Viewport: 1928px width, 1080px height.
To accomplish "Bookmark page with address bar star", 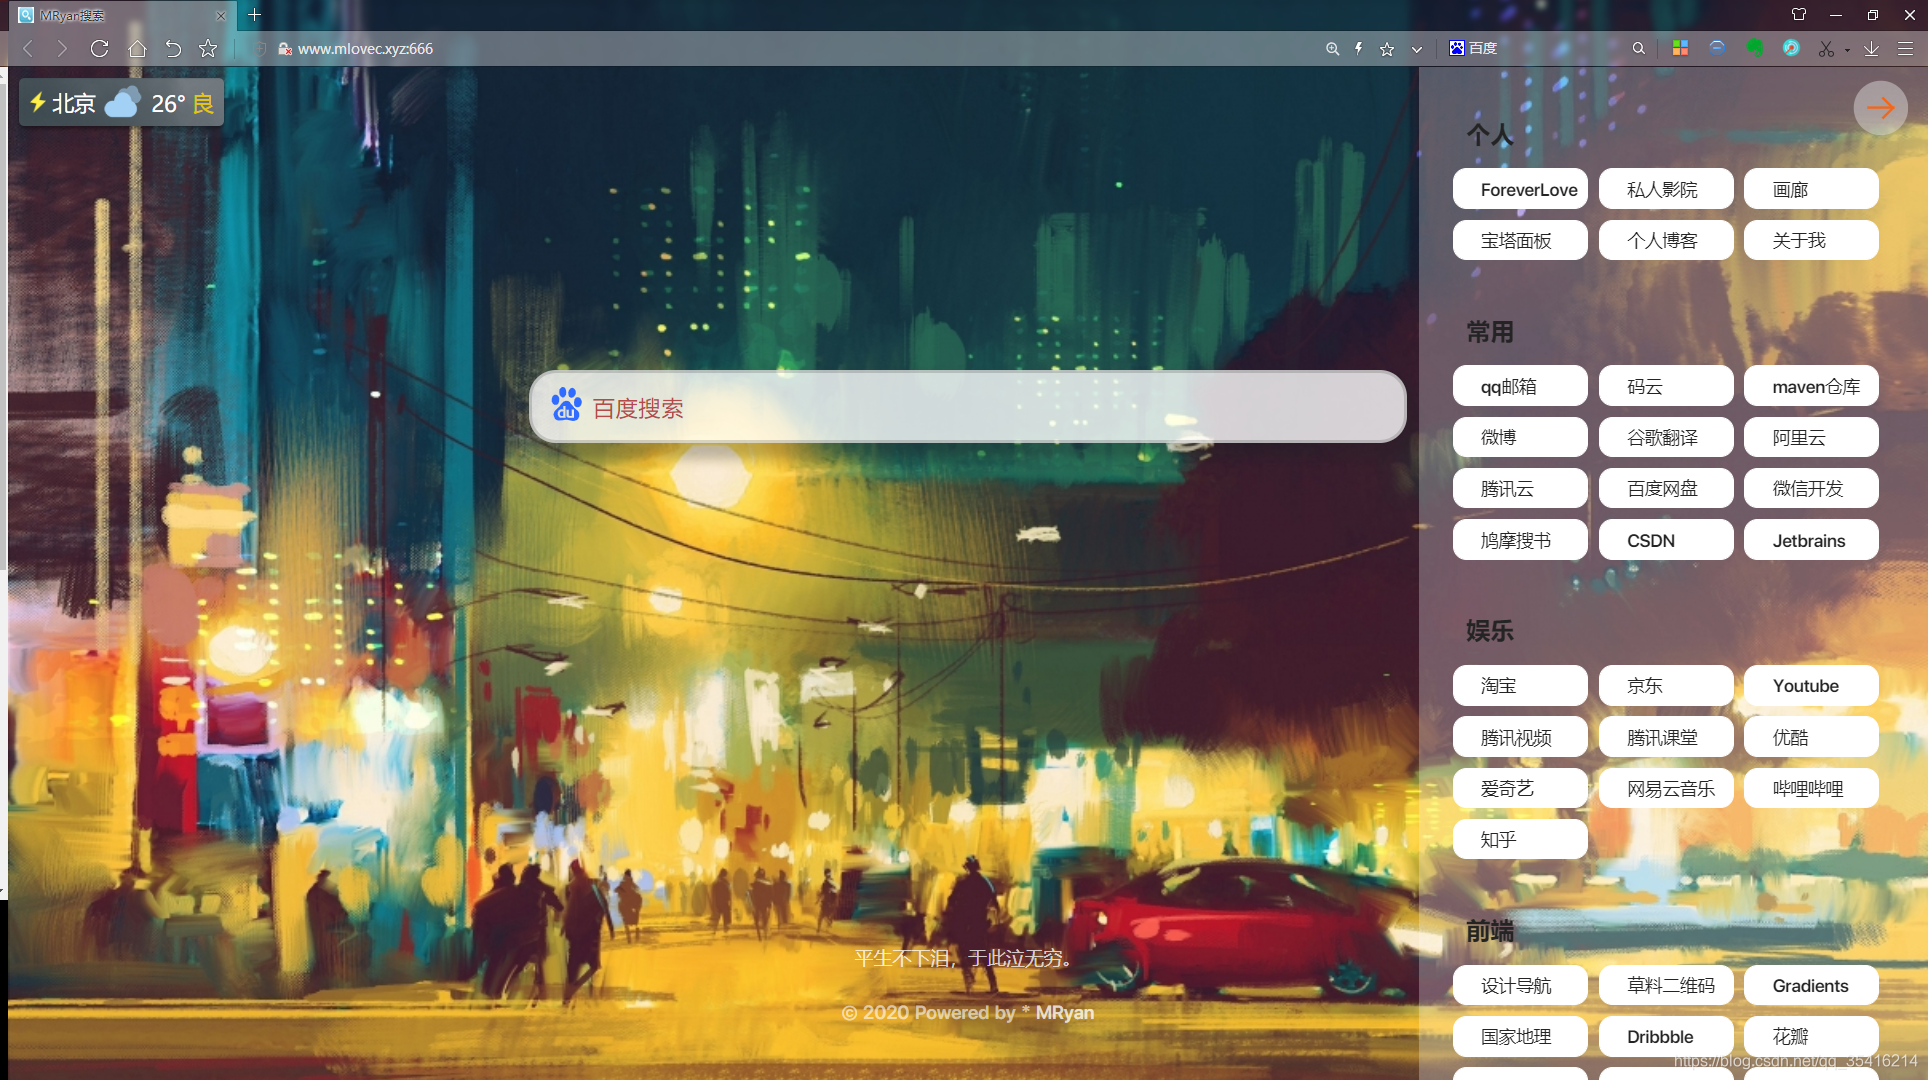I will (1386, 48).
